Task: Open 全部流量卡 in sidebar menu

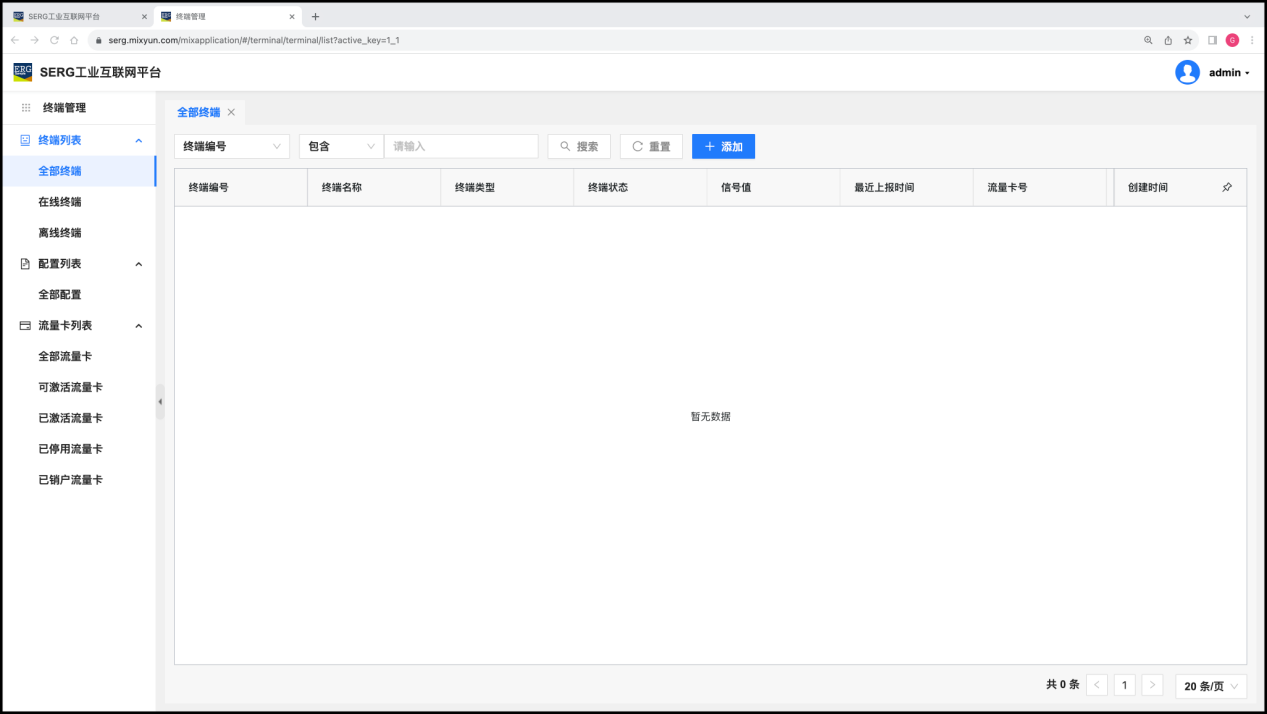Action: [x=65, y=356]
